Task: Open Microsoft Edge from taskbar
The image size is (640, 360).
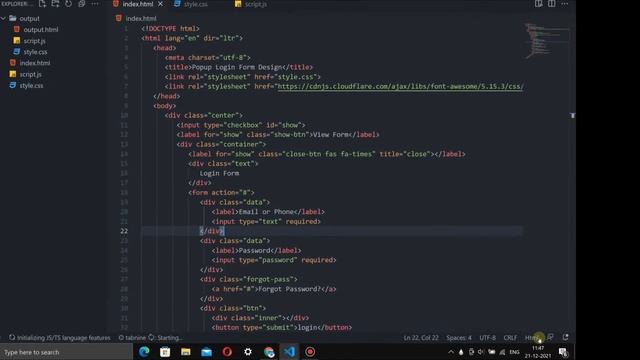Action: pyautogui.click(x=144, y=352)
